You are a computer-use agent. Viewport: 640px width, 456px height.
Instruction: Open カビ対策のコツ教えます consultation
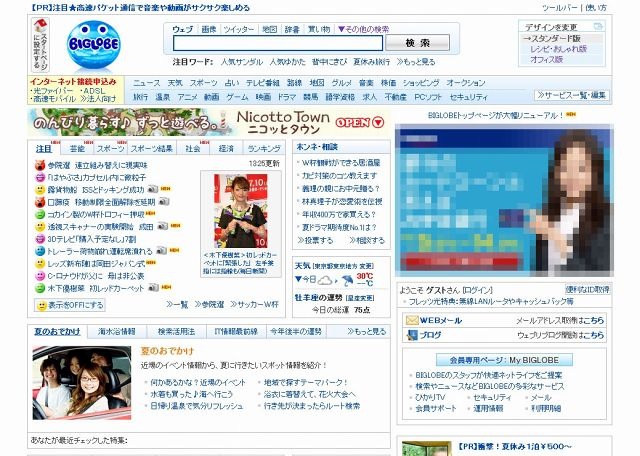(x=339, y=176)
